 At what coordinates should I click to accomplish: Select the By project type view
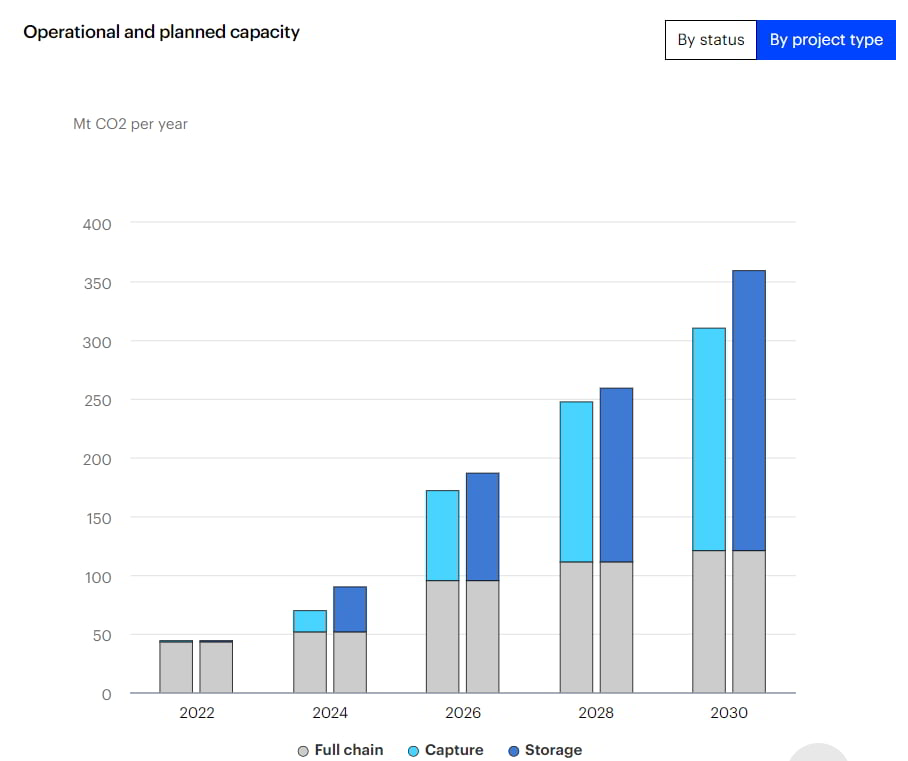(x=826, y=40)
